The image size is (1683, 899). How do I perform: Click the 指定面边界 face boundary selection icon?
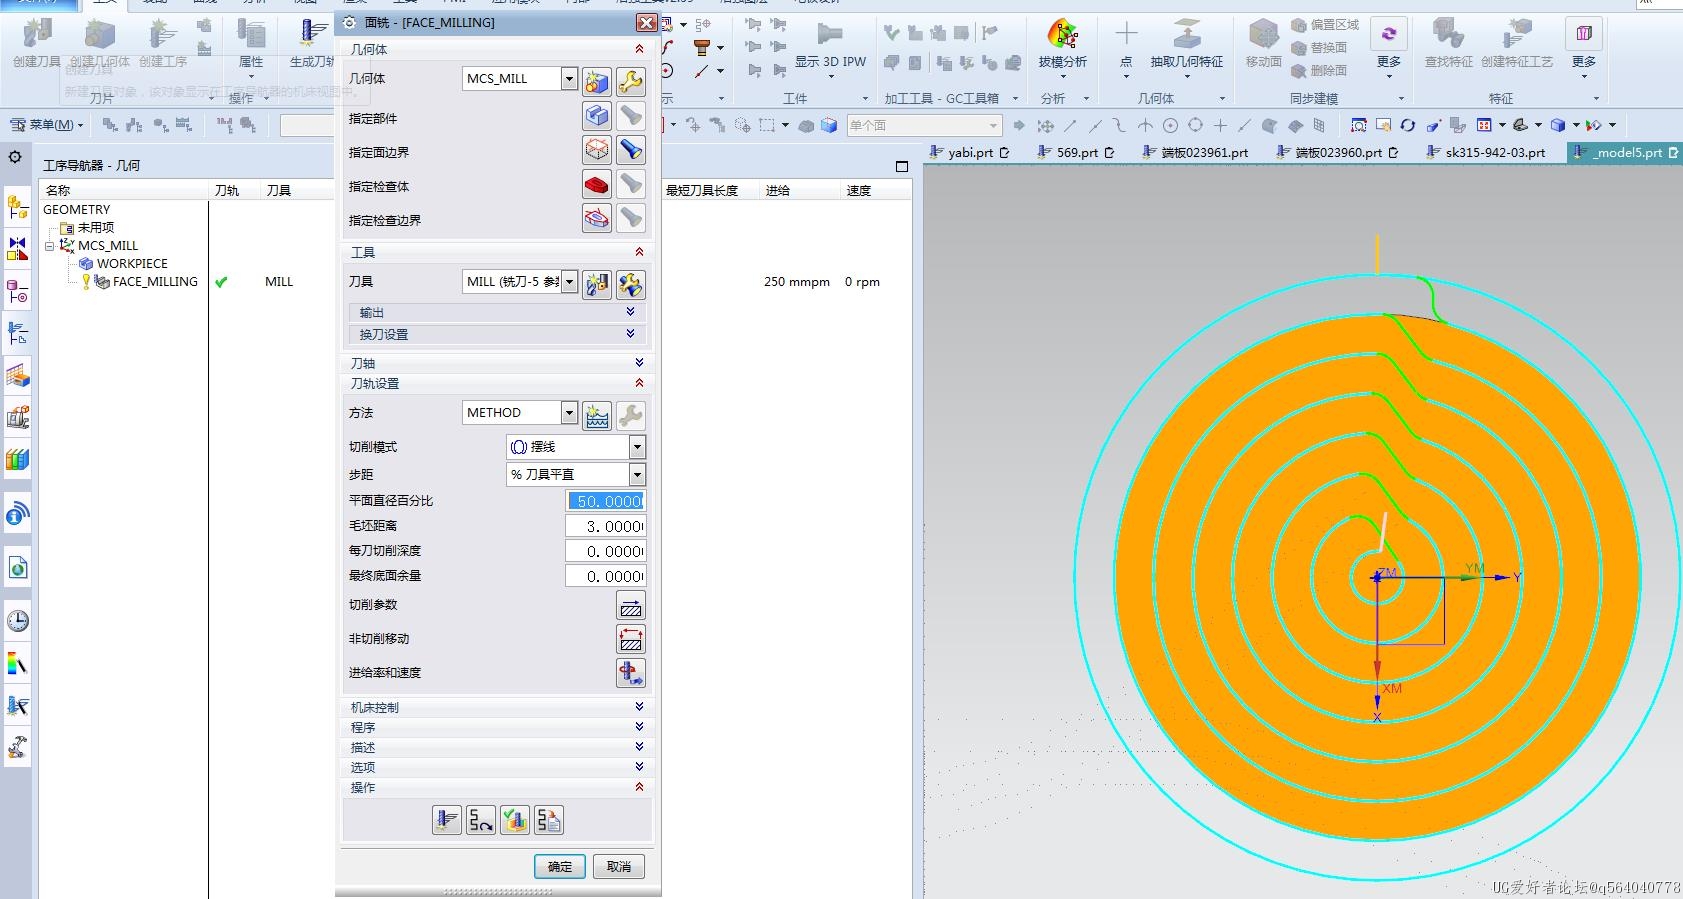click(597, 150)
